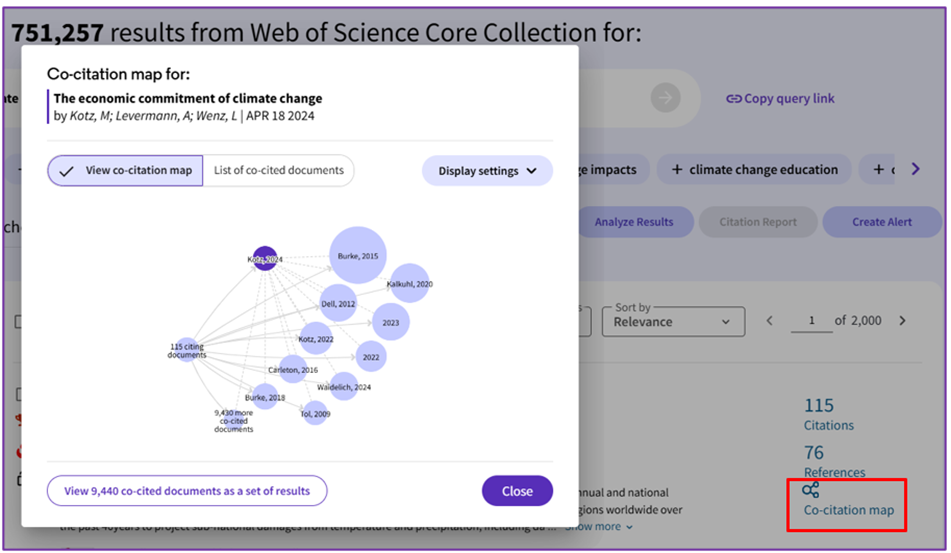Open the Display settings dropdown
The height and width of the screenshot is (553, 951).
pyautogui.click(x=487, y=171)
